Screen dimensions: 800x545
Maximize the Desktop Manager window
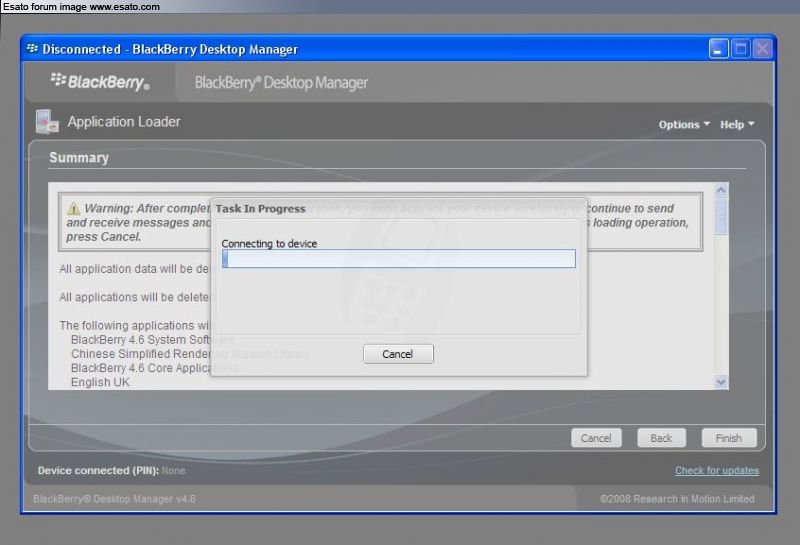[741, 49]
